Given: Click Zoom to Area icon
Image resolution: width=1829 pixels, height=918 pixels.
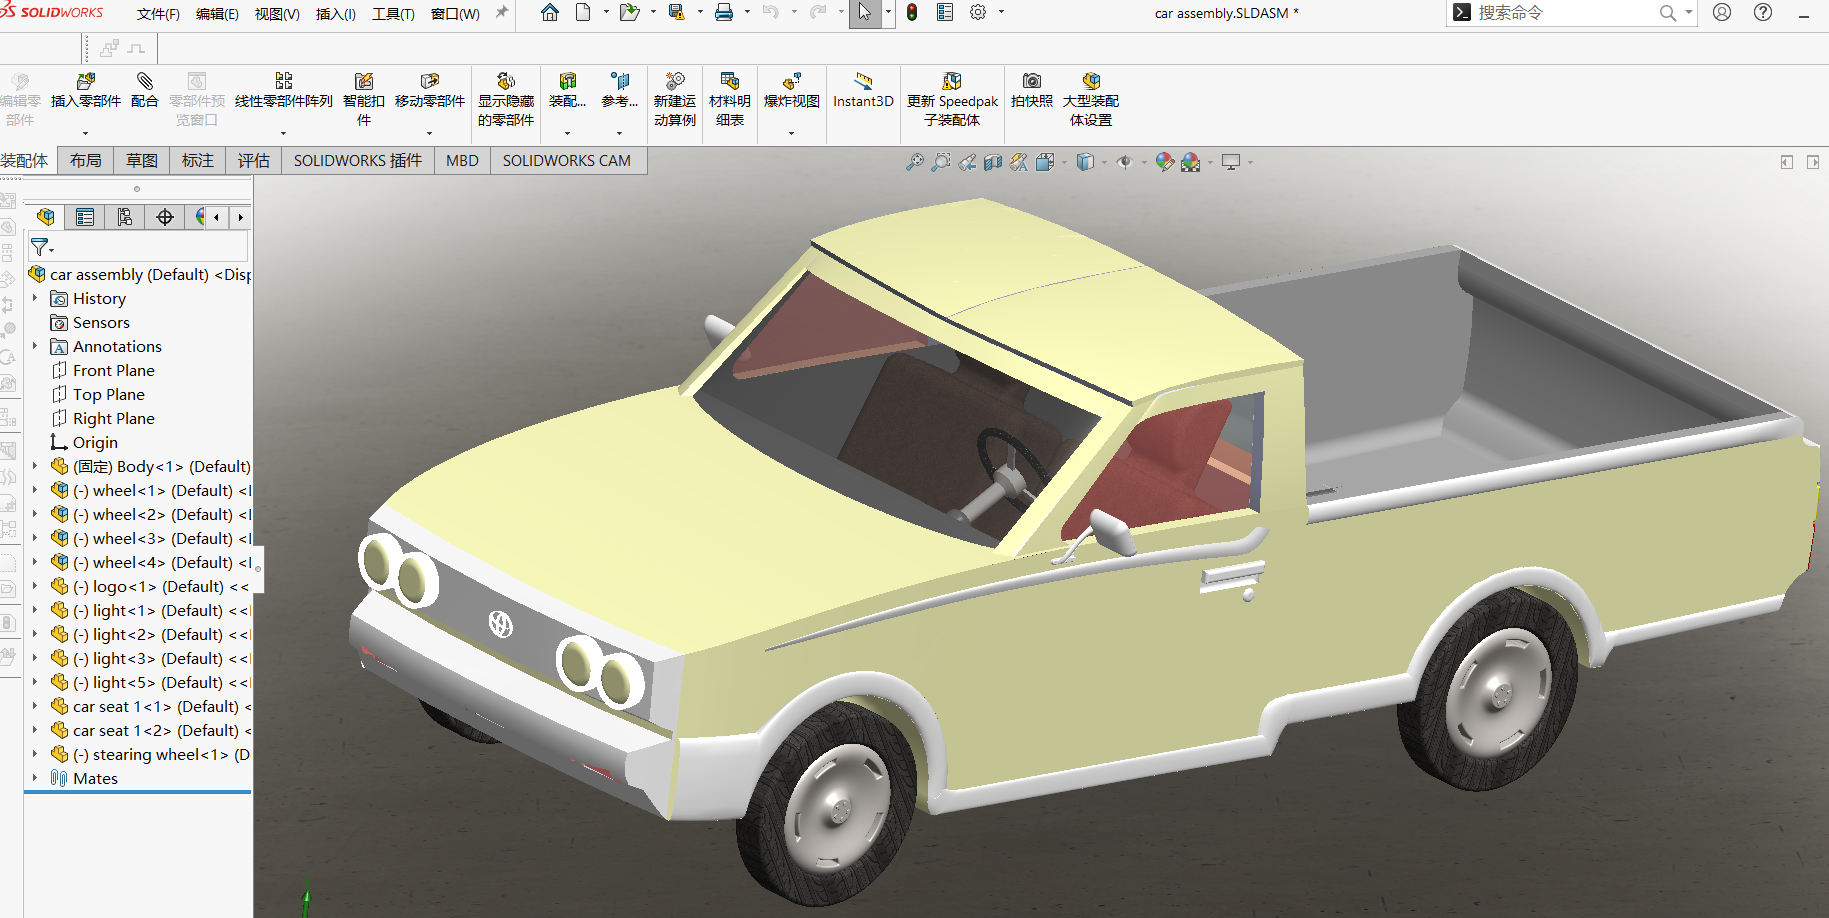Looking at the screenshot, I should click(941, 162).
